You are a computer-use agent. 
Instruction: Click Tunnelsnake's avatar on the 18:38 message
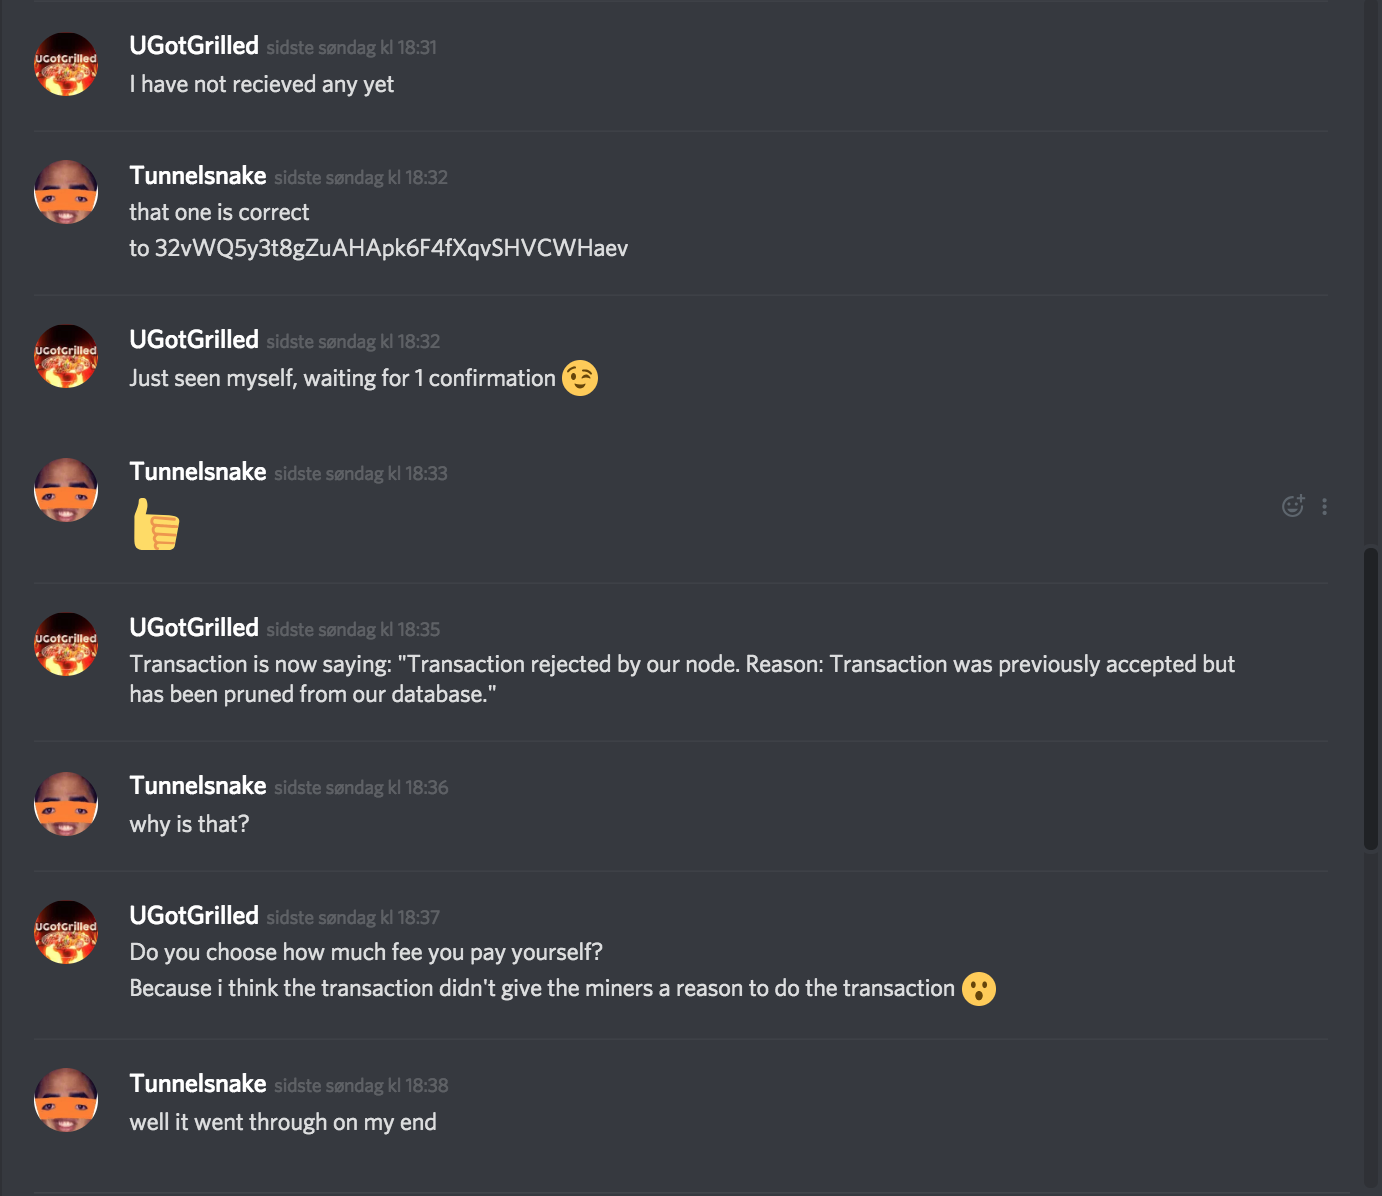point(66,1100)
